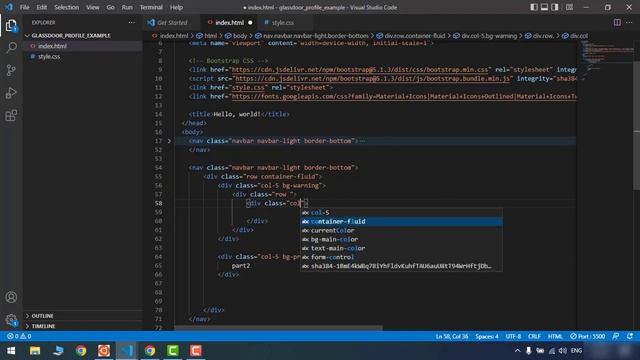This screenshot has width=640, height=360.
Task: Open notifications bell in status bar
Action: coord(630,336)
